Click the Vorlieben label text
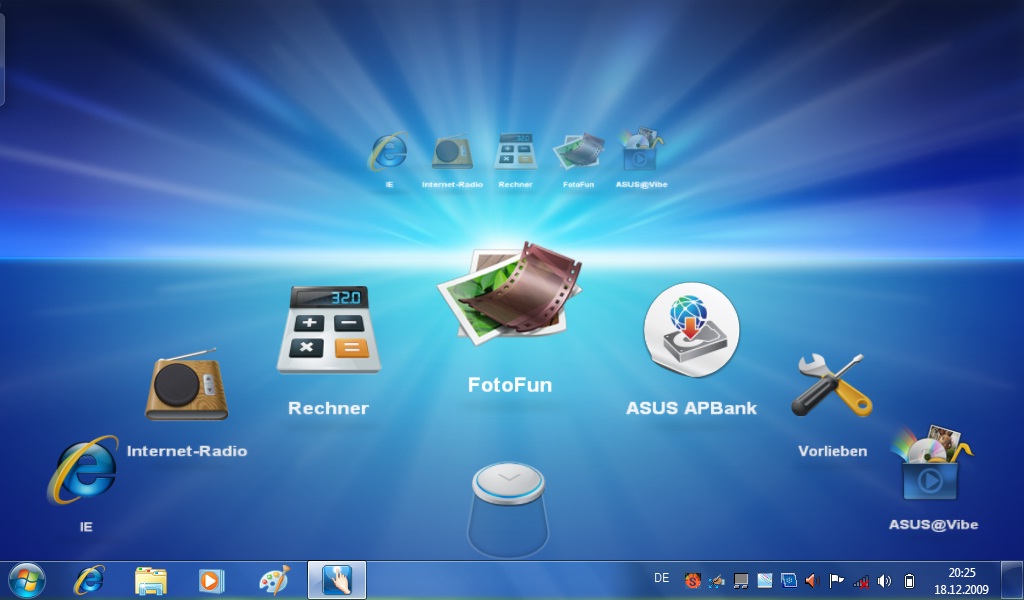The width and height of the screenshot is (1024, 600). (x=833, y=451)
